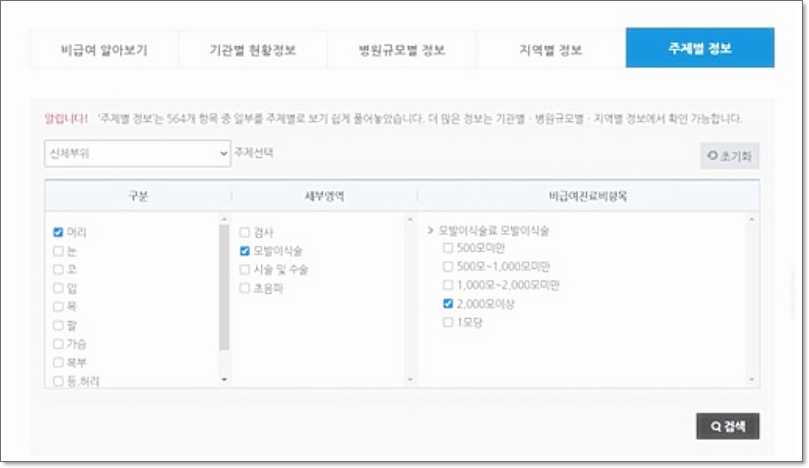Image resolution: width=809 pixels, height=468 pixels.
Task: Uncheck the 모발이식술 checkbox in 세부영역
Action: click(245, 251)
